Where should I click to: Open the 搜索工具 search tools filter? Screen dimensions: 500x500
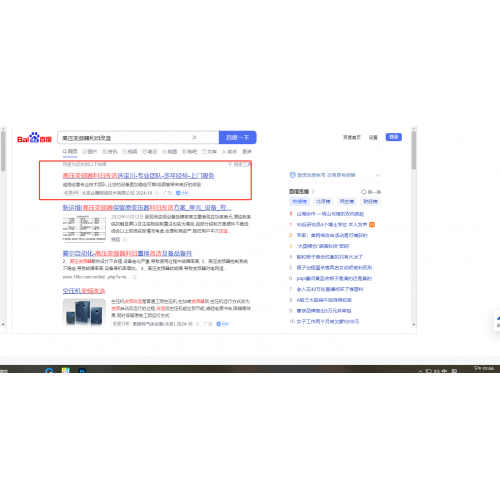tap(239, 164)
